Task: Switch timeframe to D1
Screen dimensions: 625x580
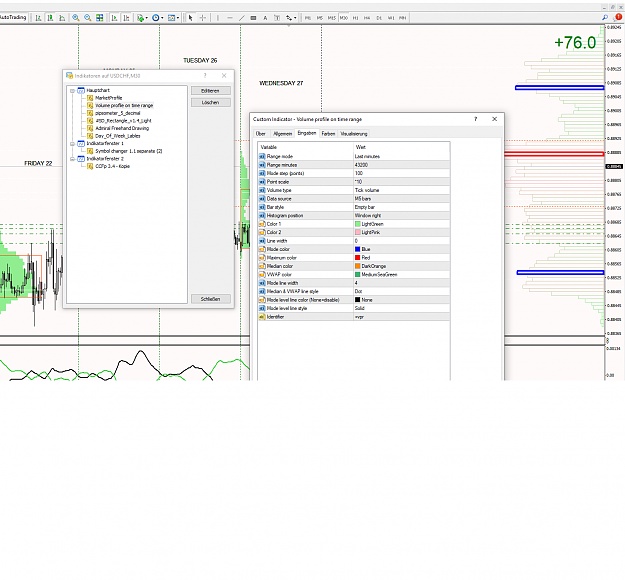Action: (x=379, y=18)
